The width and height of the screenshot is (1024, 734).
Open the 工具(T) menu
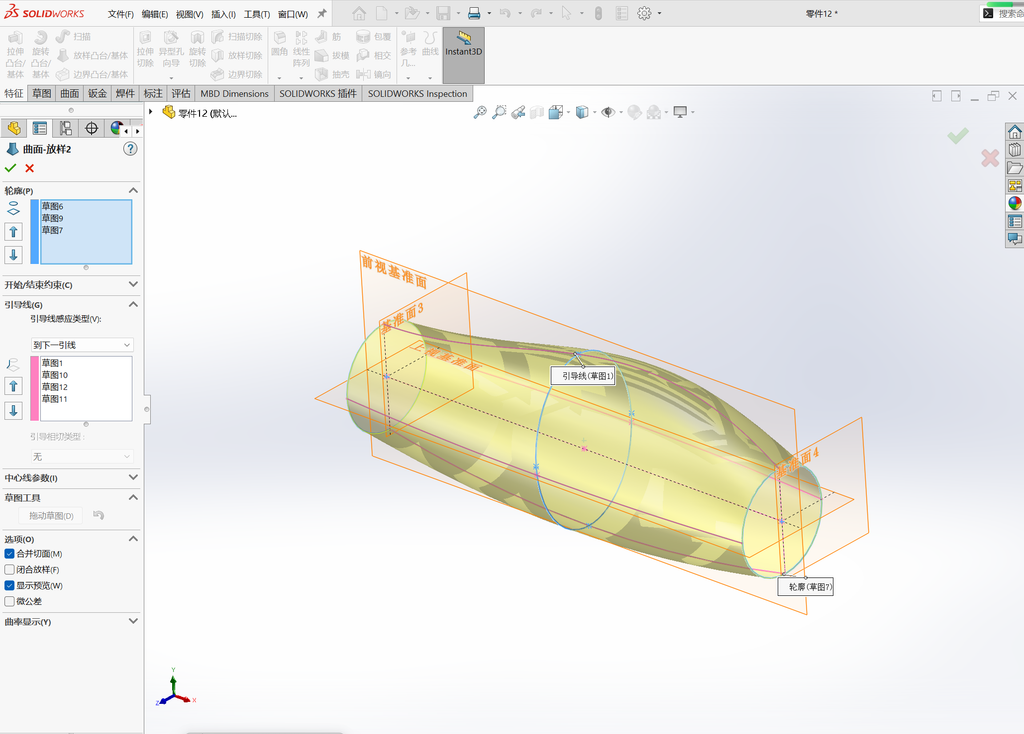pyautogui.click(x=257, y=14)
